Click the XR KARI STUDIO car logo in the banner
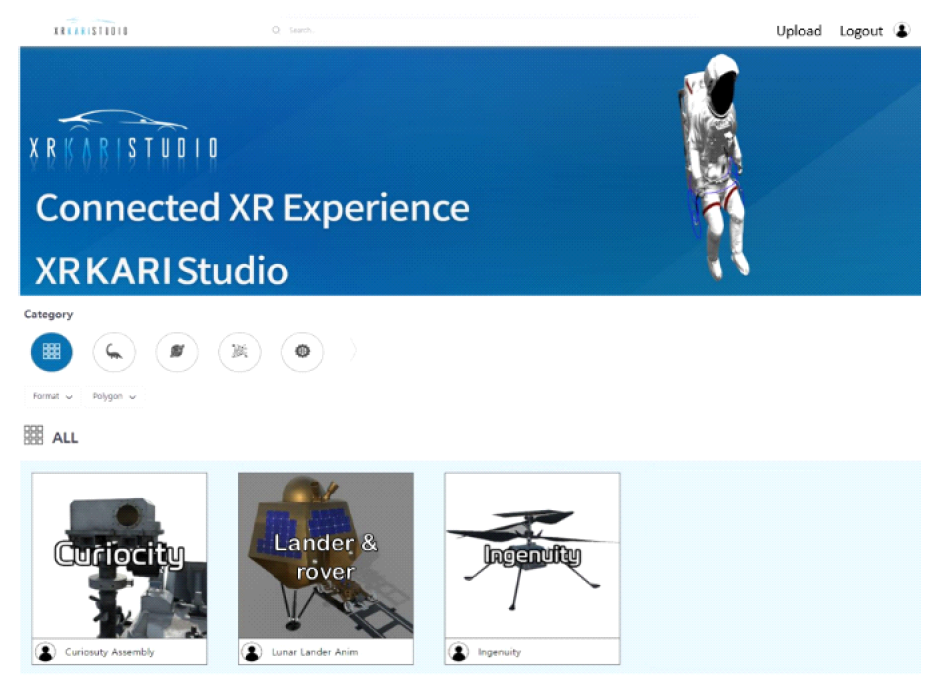Screen dimensions: 946x698 point(124,140)
